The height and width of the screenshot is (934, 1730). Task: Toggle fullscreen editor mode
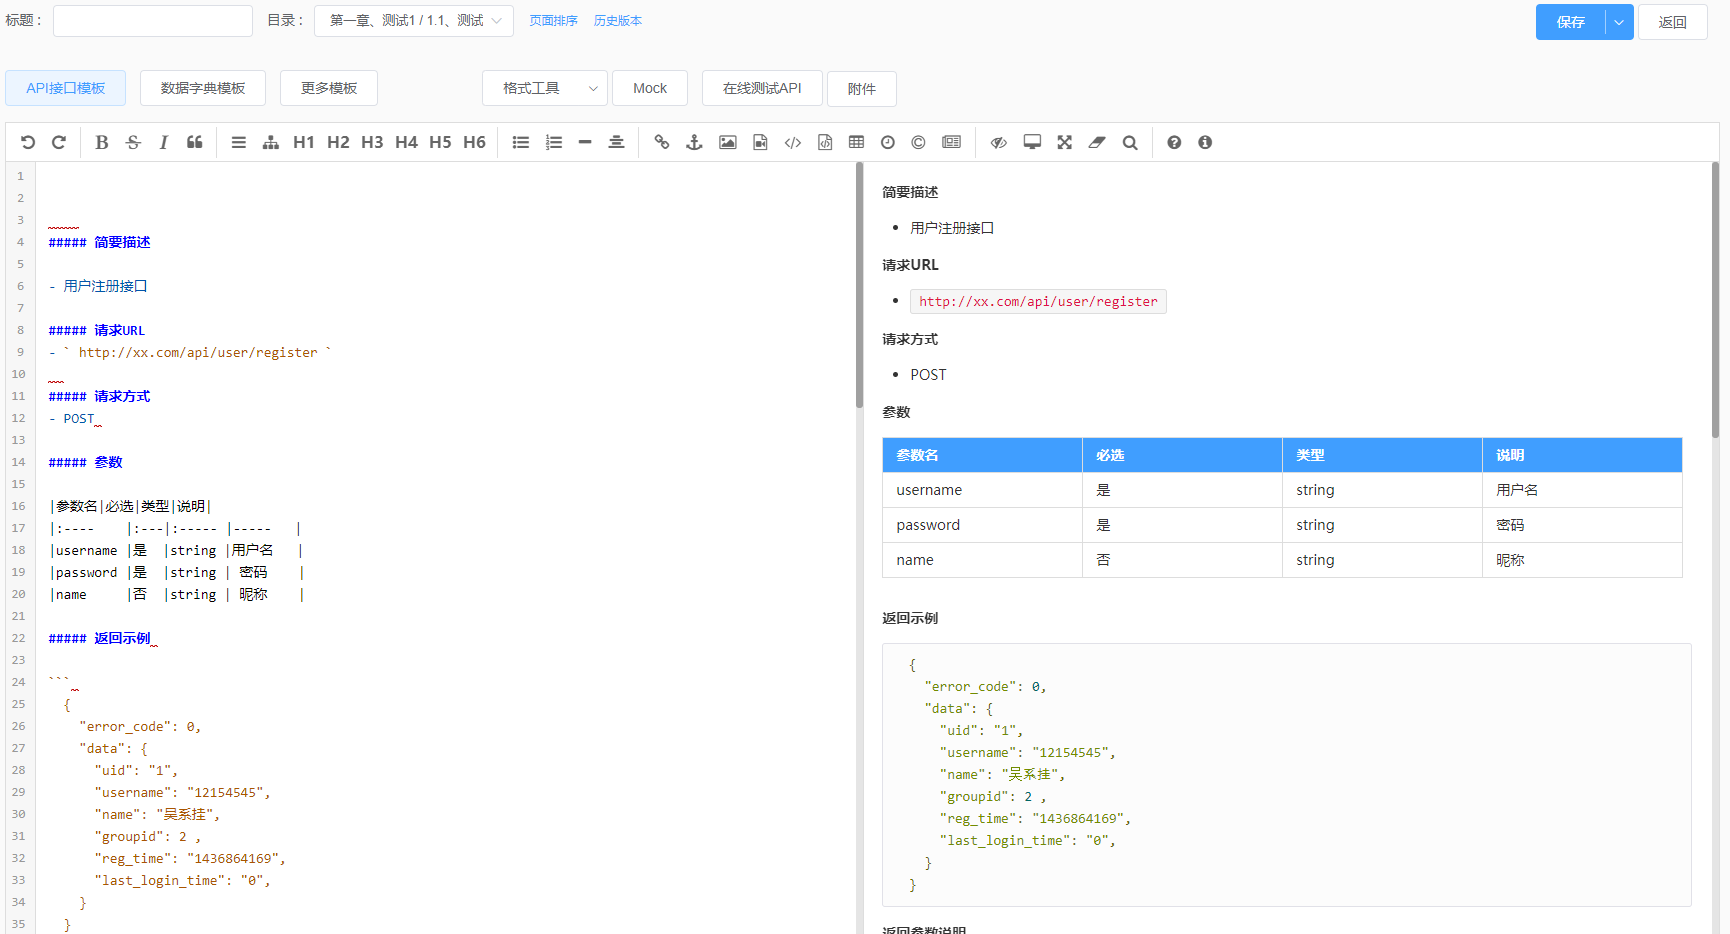coord(1065,142)
